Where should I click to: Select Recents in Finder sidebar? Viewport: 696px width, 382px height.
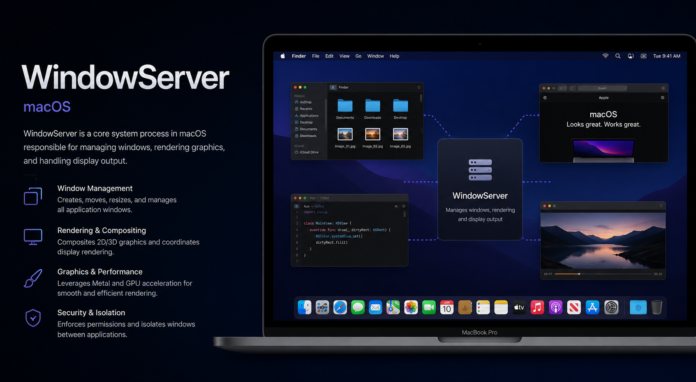[x=304, y=109]
